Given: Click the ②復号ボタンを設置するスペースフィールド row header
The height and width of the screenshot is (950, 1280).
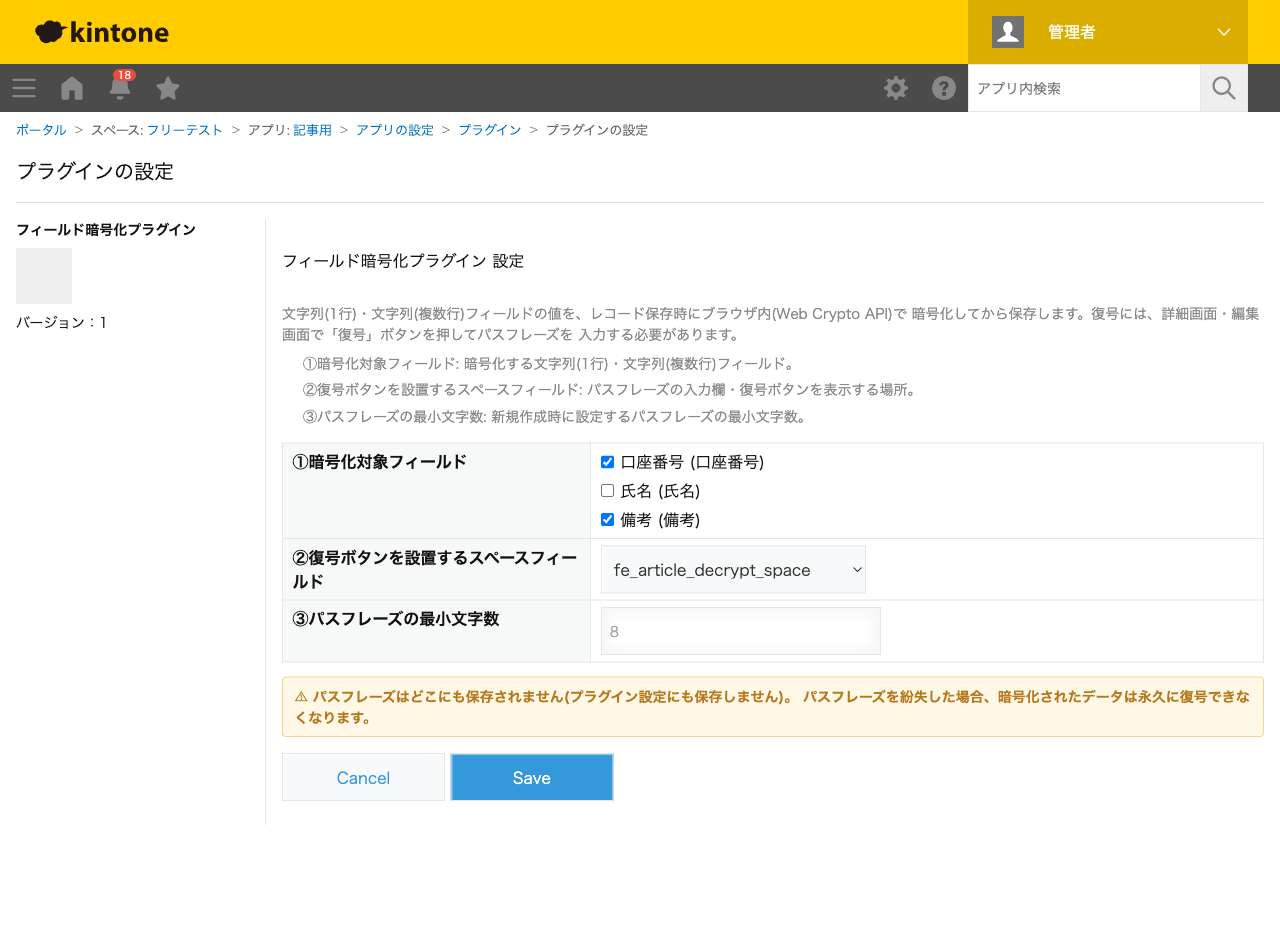Looking at the screenshot, I should point(436,570).
